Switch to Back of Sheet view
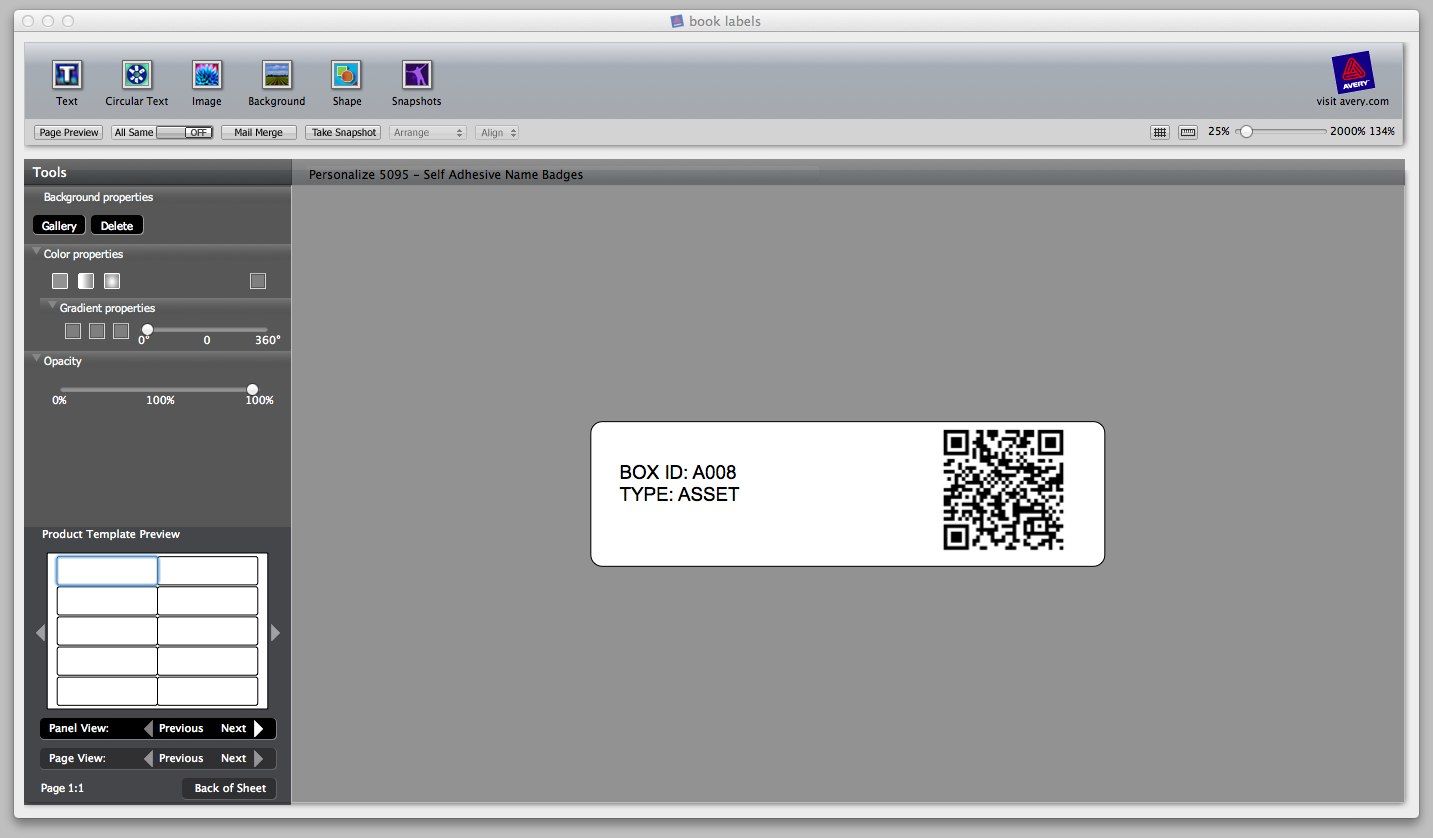 click(x=228, y=788)
